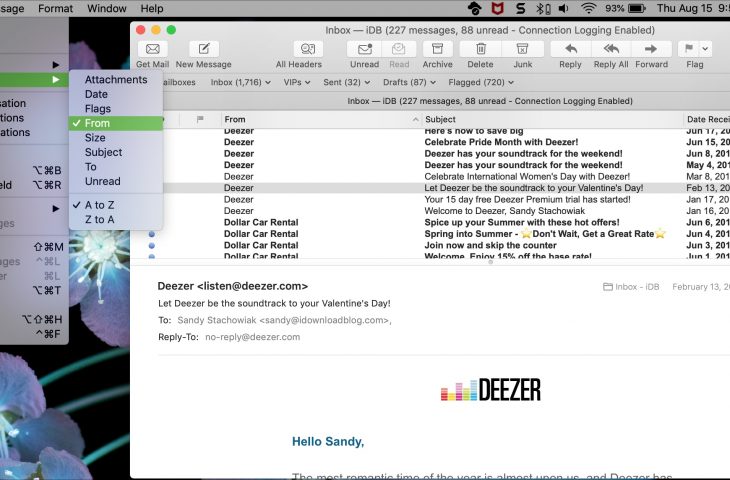730x480 pixels.
Task: Open Welcome to Deezer, Sandy Stachowiak email
Action: tap(504, 211)
